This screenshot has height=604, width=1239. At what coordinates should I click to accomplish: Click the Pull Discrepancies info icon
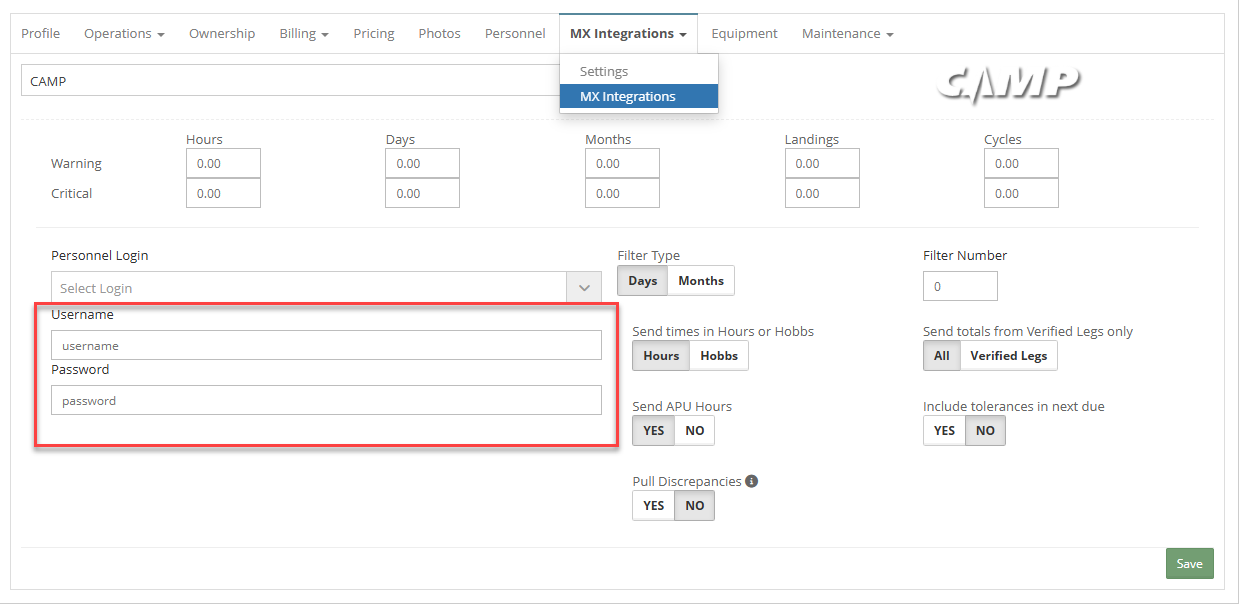[752, 481]
